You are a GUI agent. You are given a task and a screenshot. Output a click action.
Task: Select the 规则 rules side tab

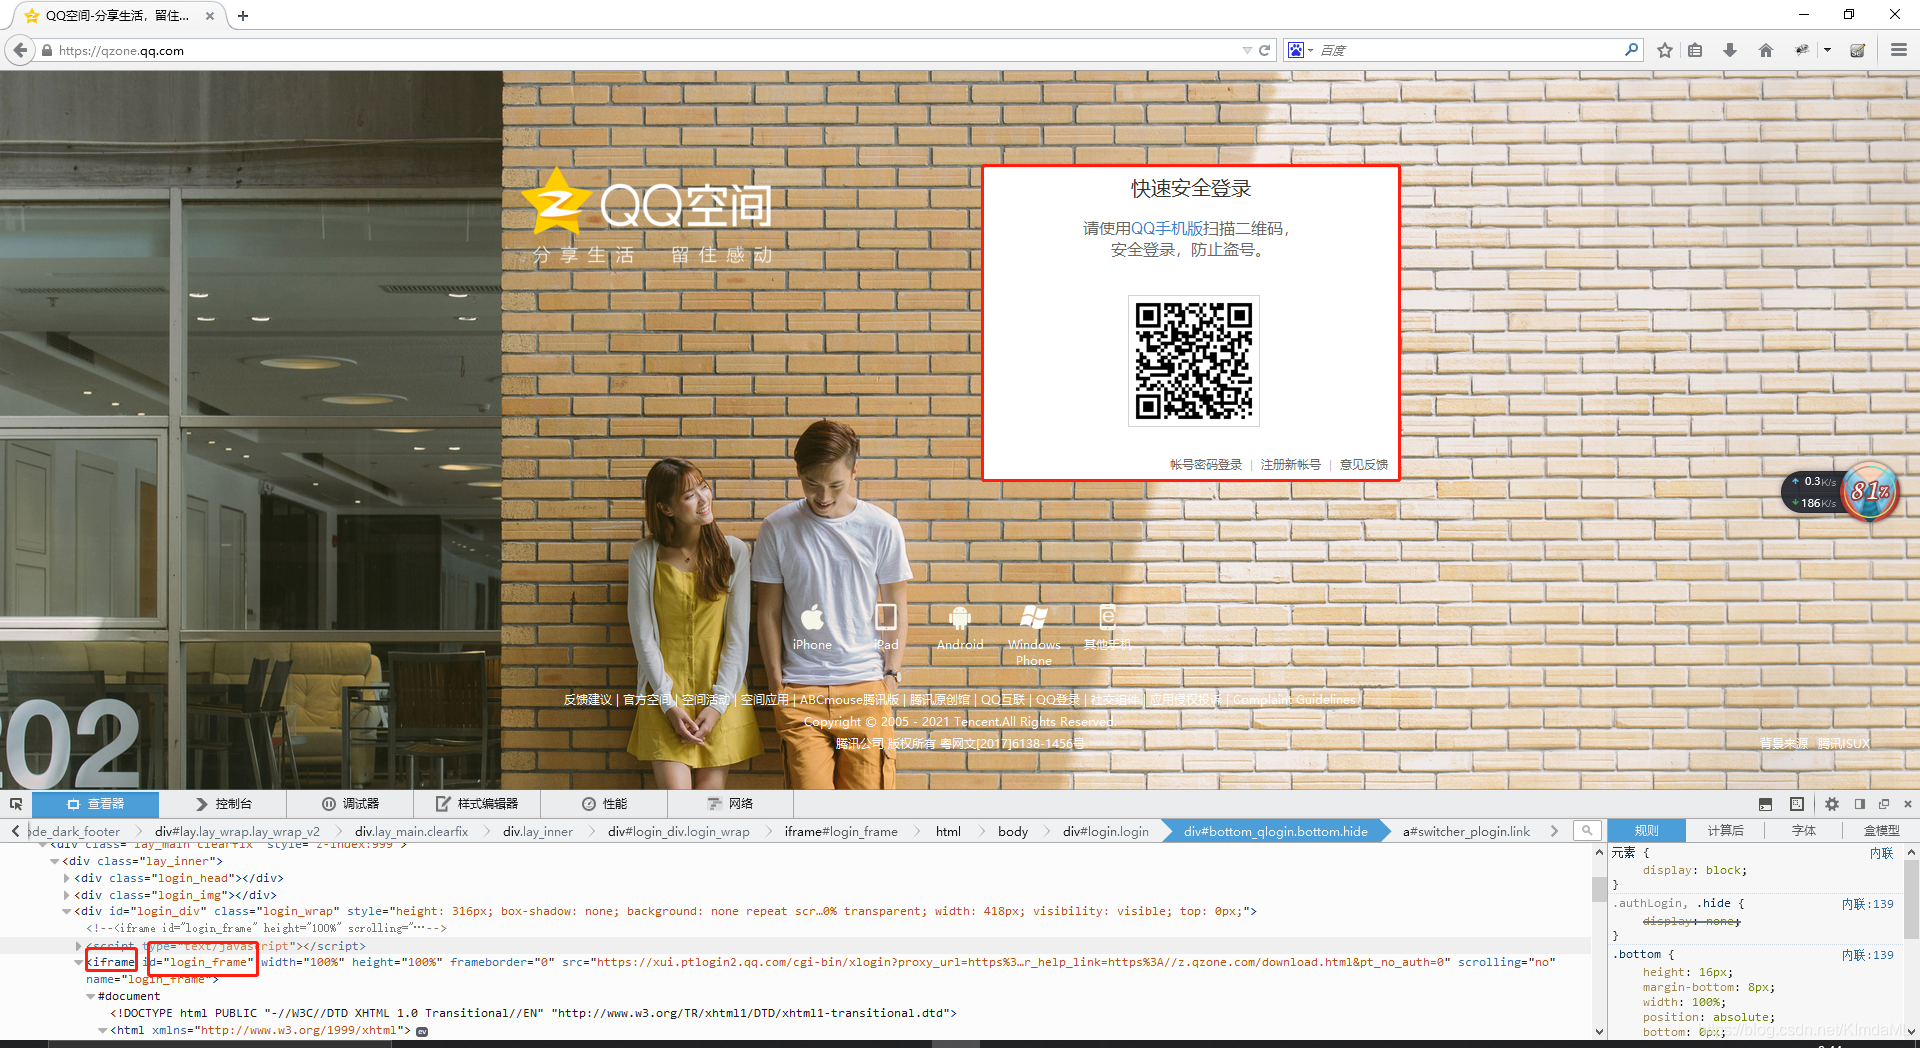pos(1646,831)
